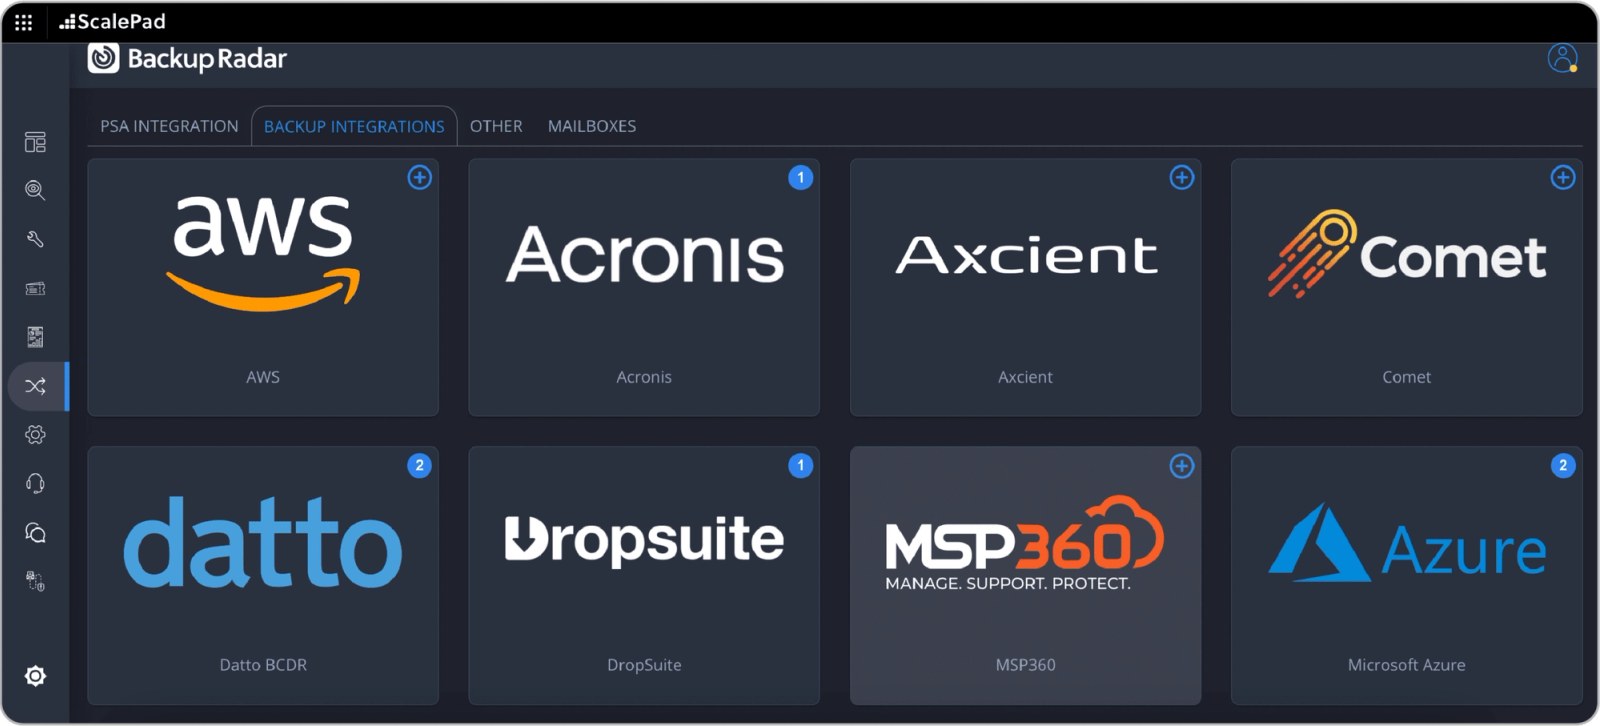1600x726 pixels.
Task: Click the user profile avatar icon
Action: [x=1562, y=58]
